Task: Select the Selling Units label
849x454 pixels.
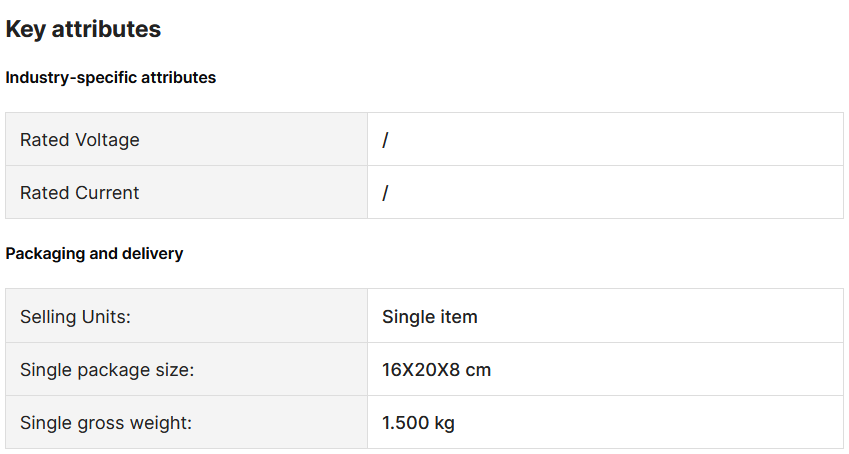Action: pyautogui.click(x=75, y=317)
